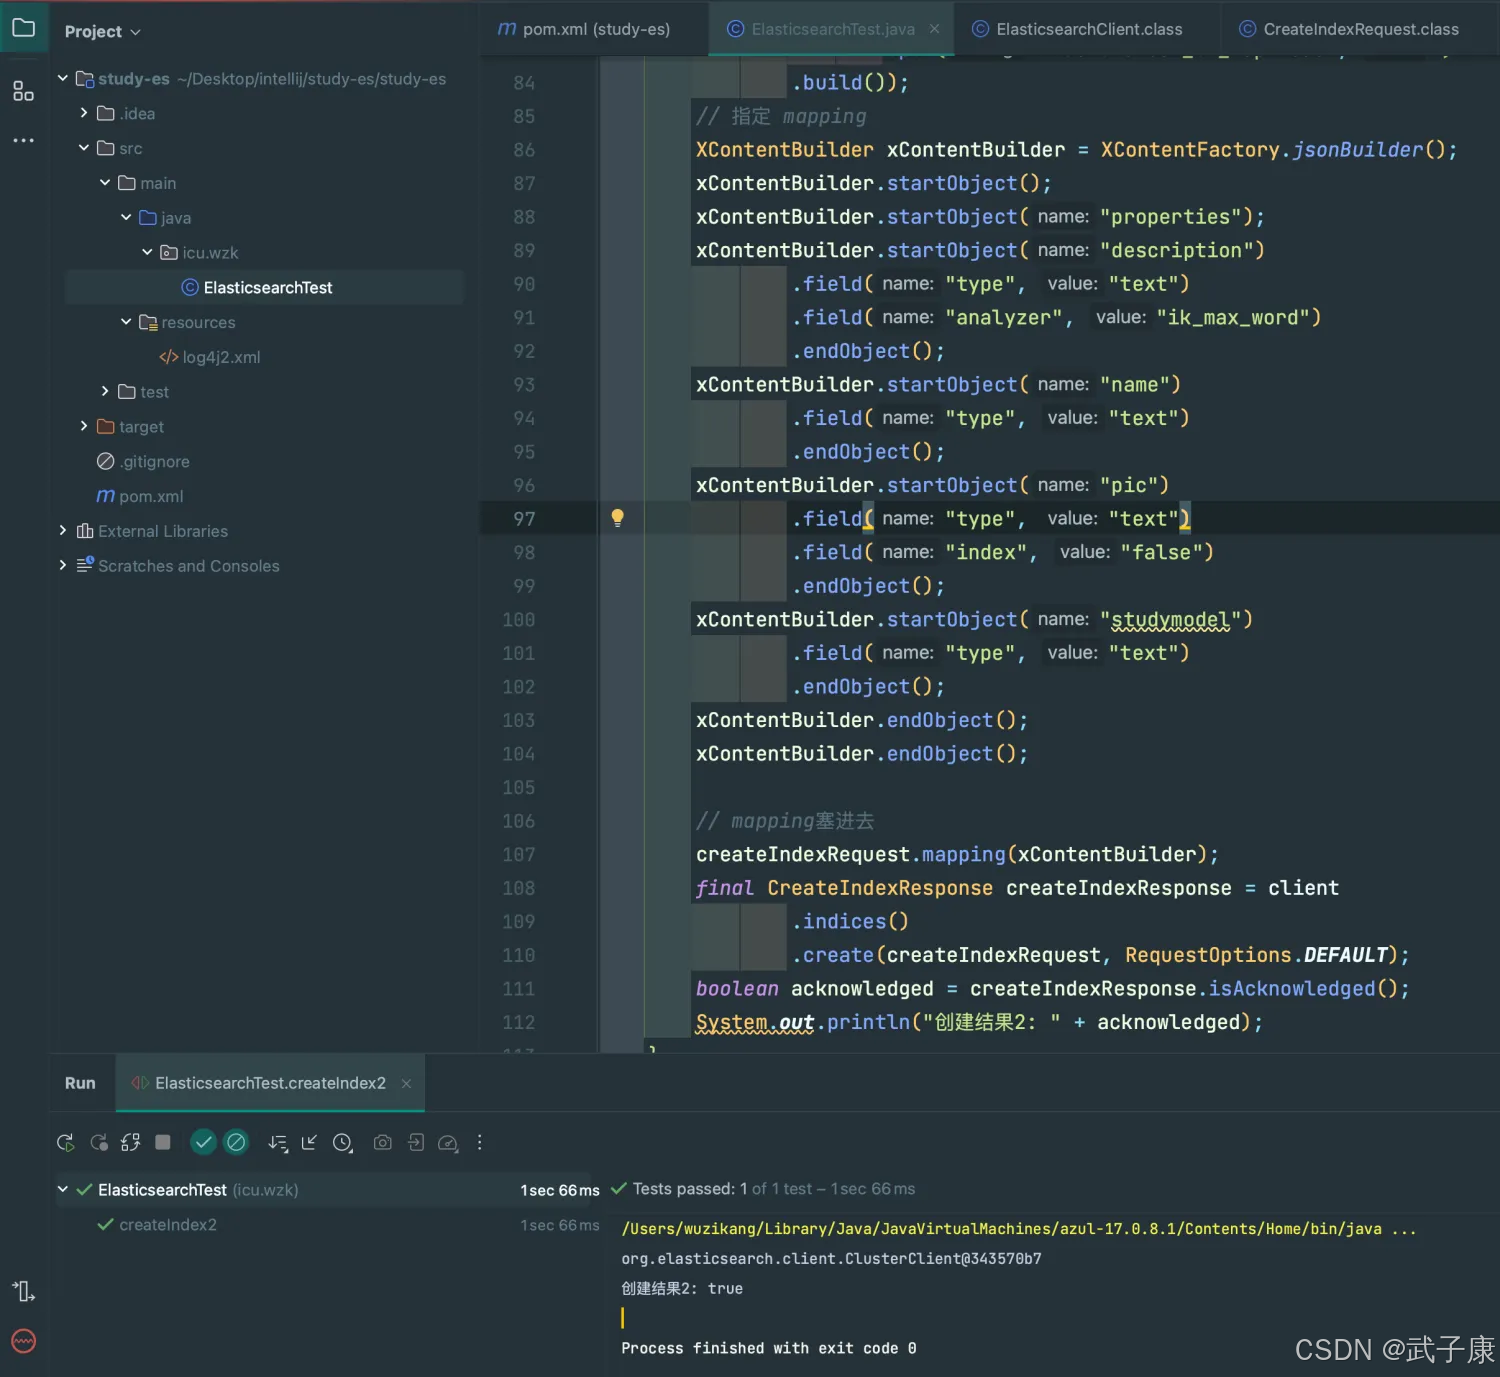Close the ElasticsearchTest.createIndex2 run tab

pyautogui.click(x=406, y=1083)
